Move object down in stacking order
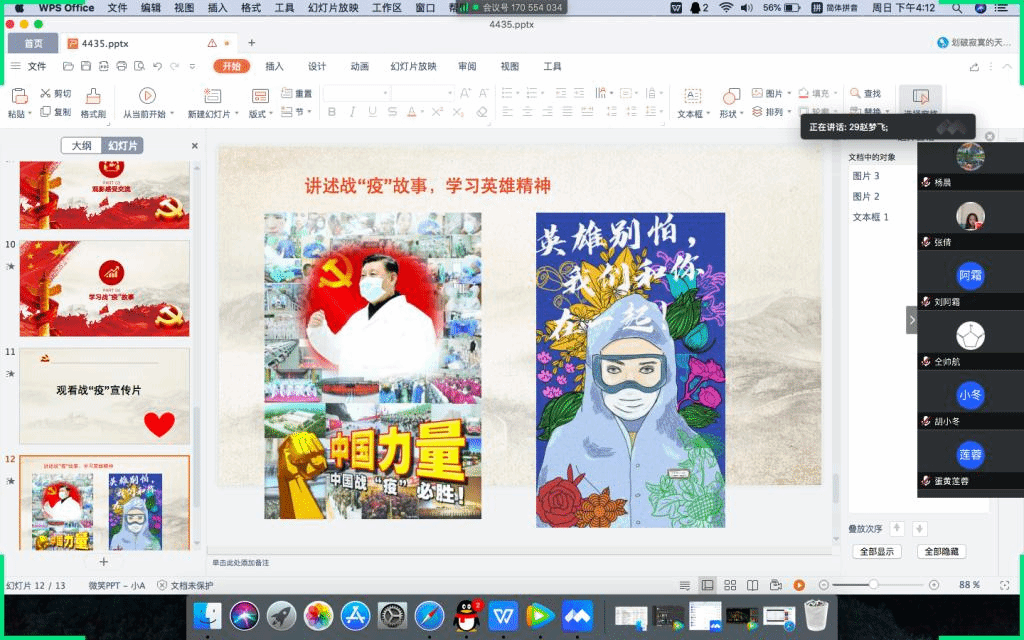This screenshot has width=1024, height=640. pos(920,528)
